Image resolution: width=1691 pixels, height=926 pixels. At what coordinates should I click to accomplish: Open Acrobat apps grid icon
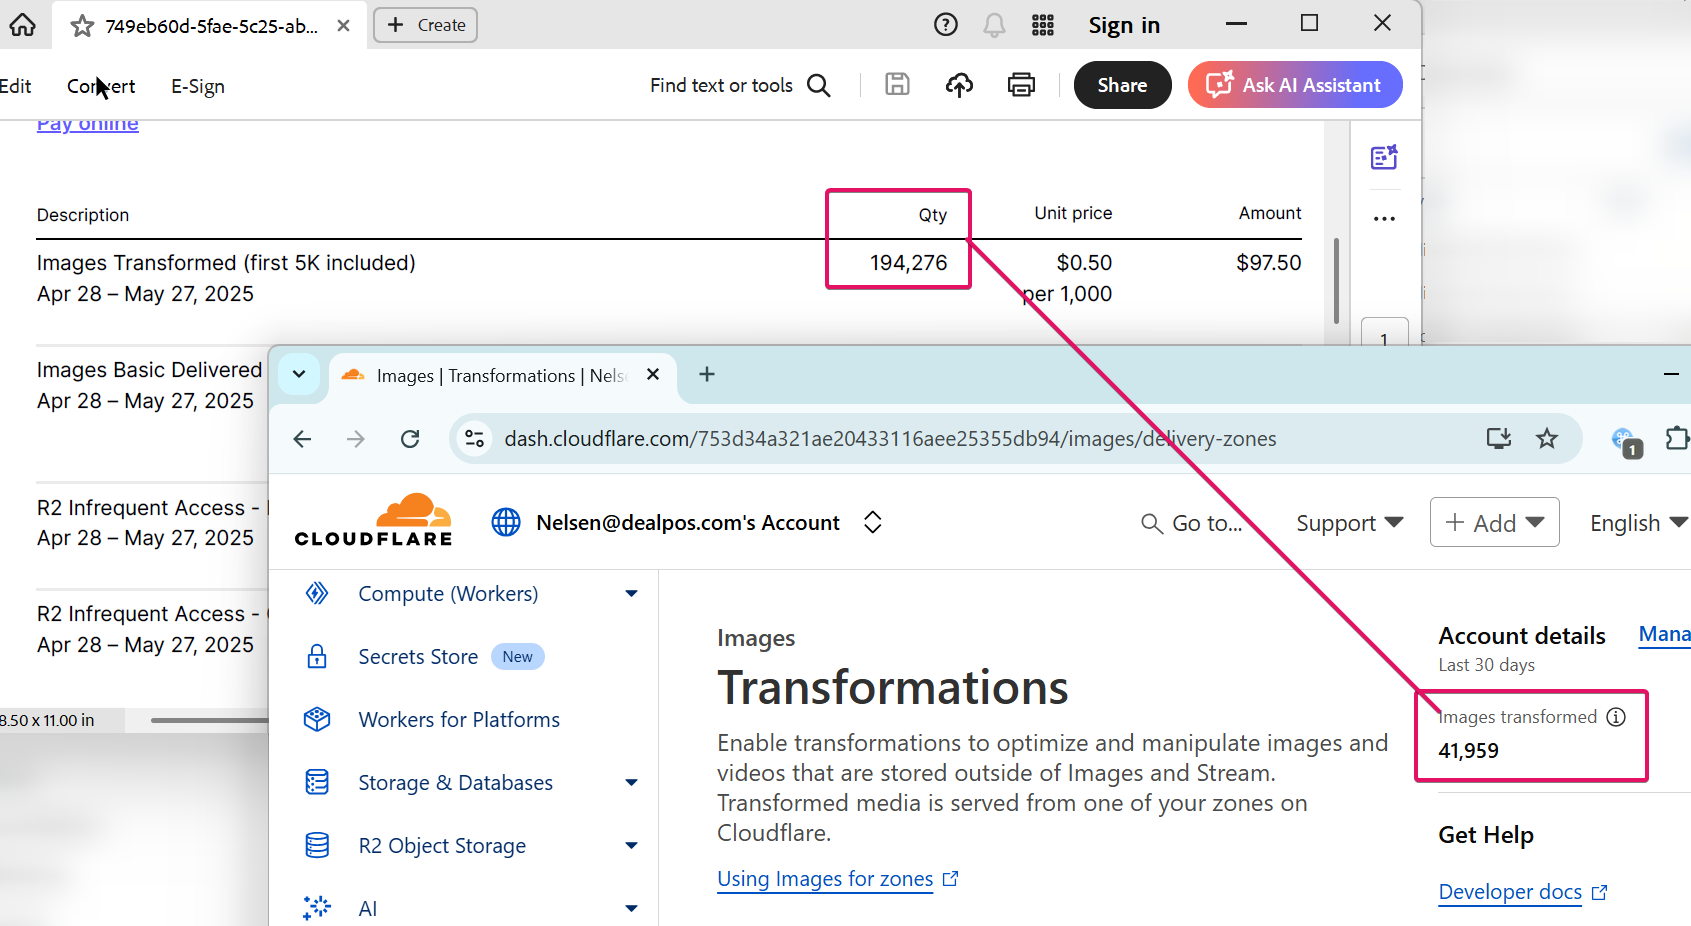(x=1042, y=25)
